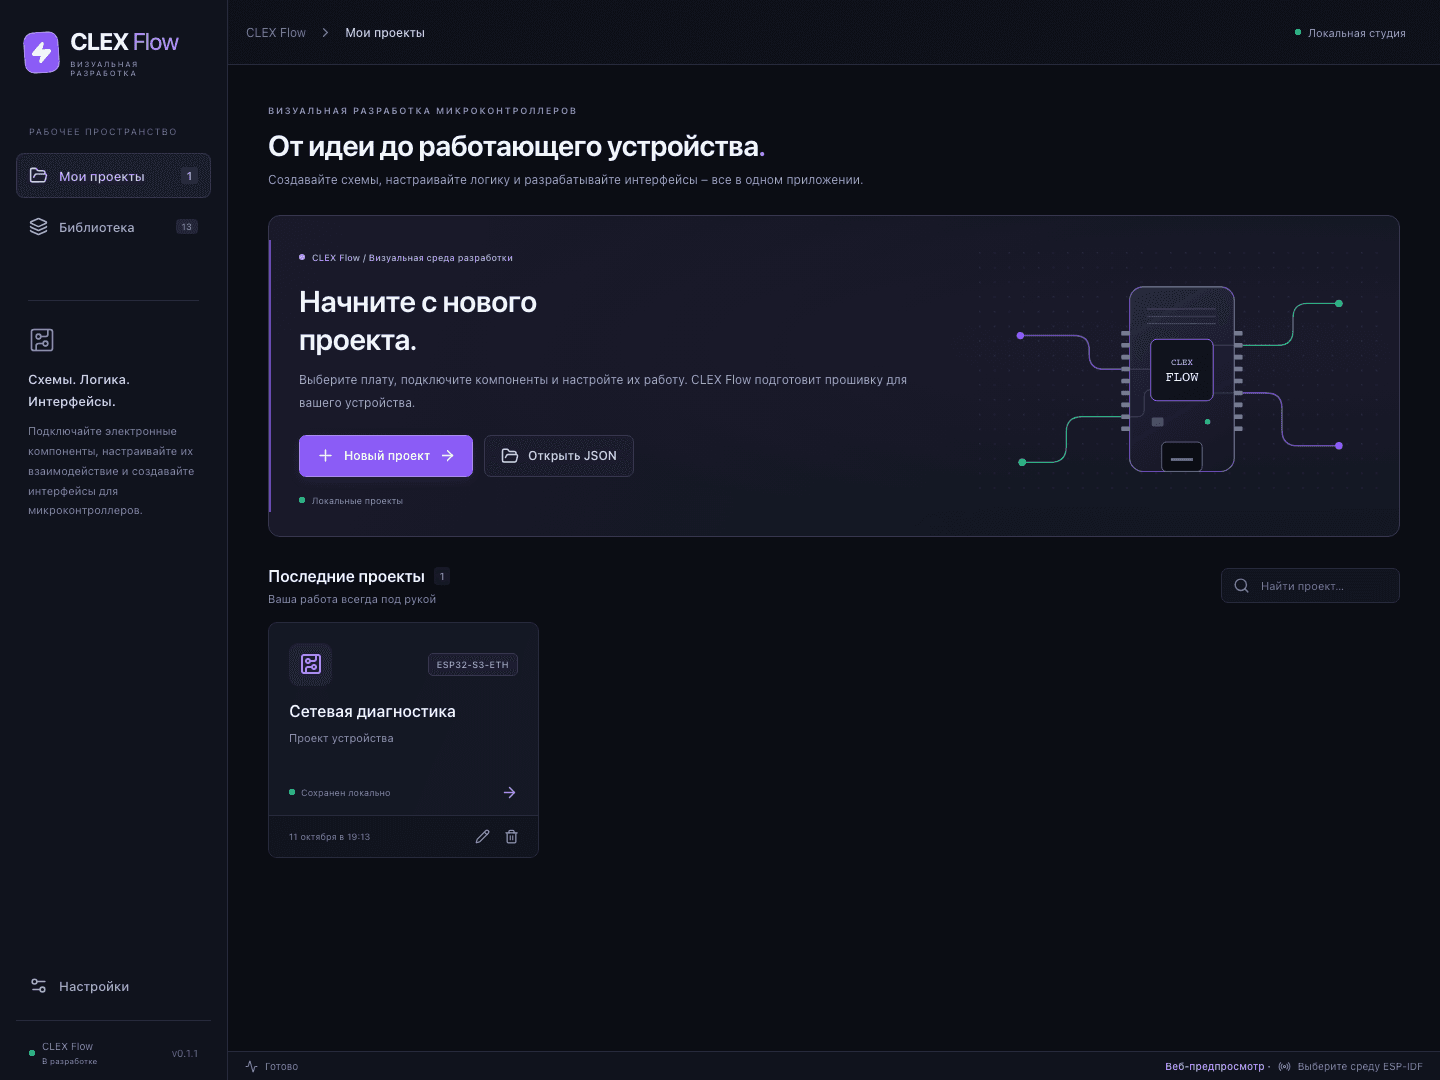Click the 13 badge next to Библиотека

pyautogui.click(x=187, y=227)
